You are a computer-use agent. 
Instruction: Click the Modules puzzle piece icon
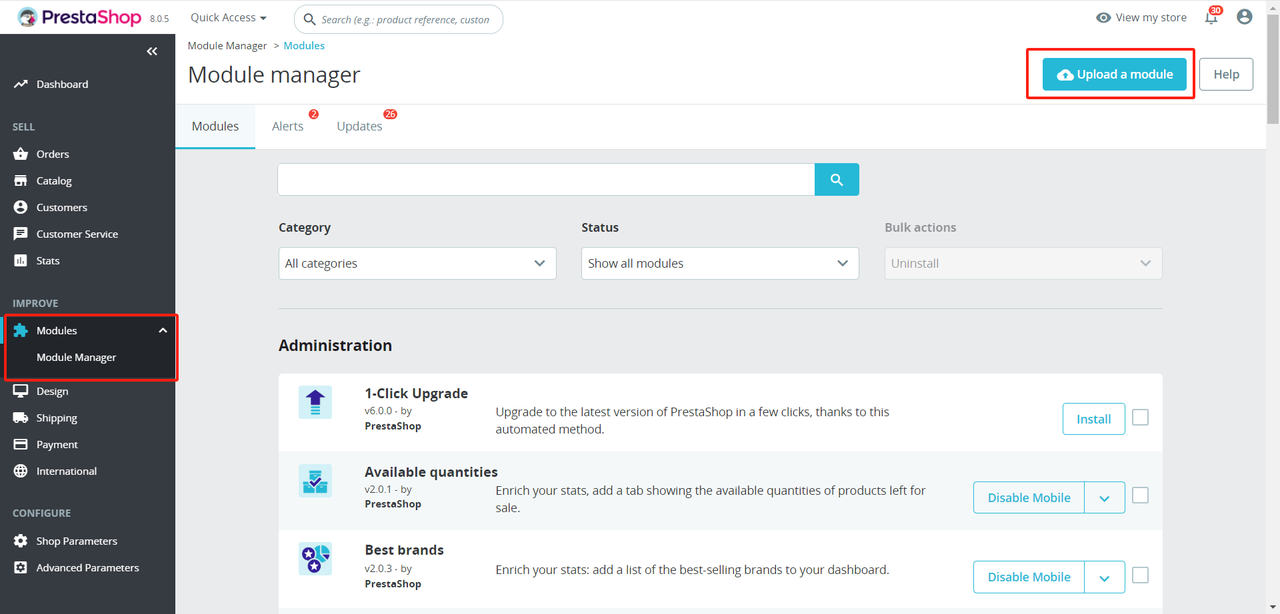20,330
